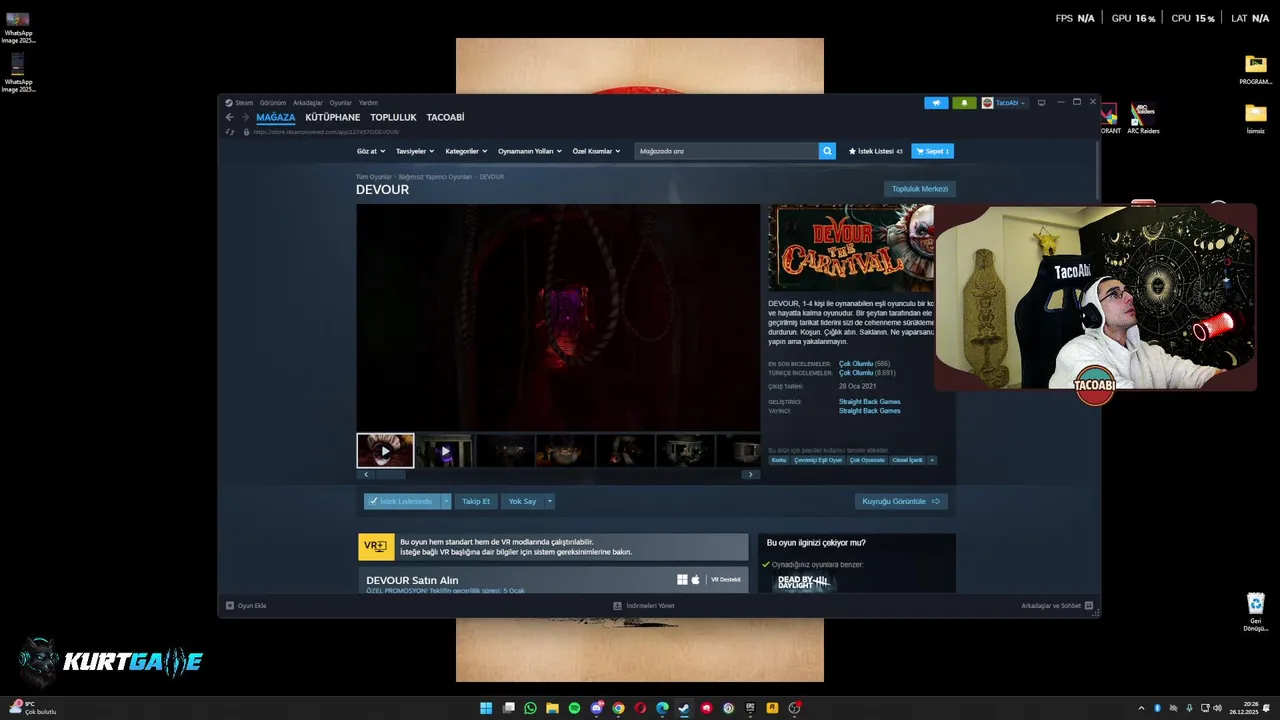Select the second trailer video thumbnail
Screen dimensions: 1280x720
pyautogui.click(x=445, y=450)
